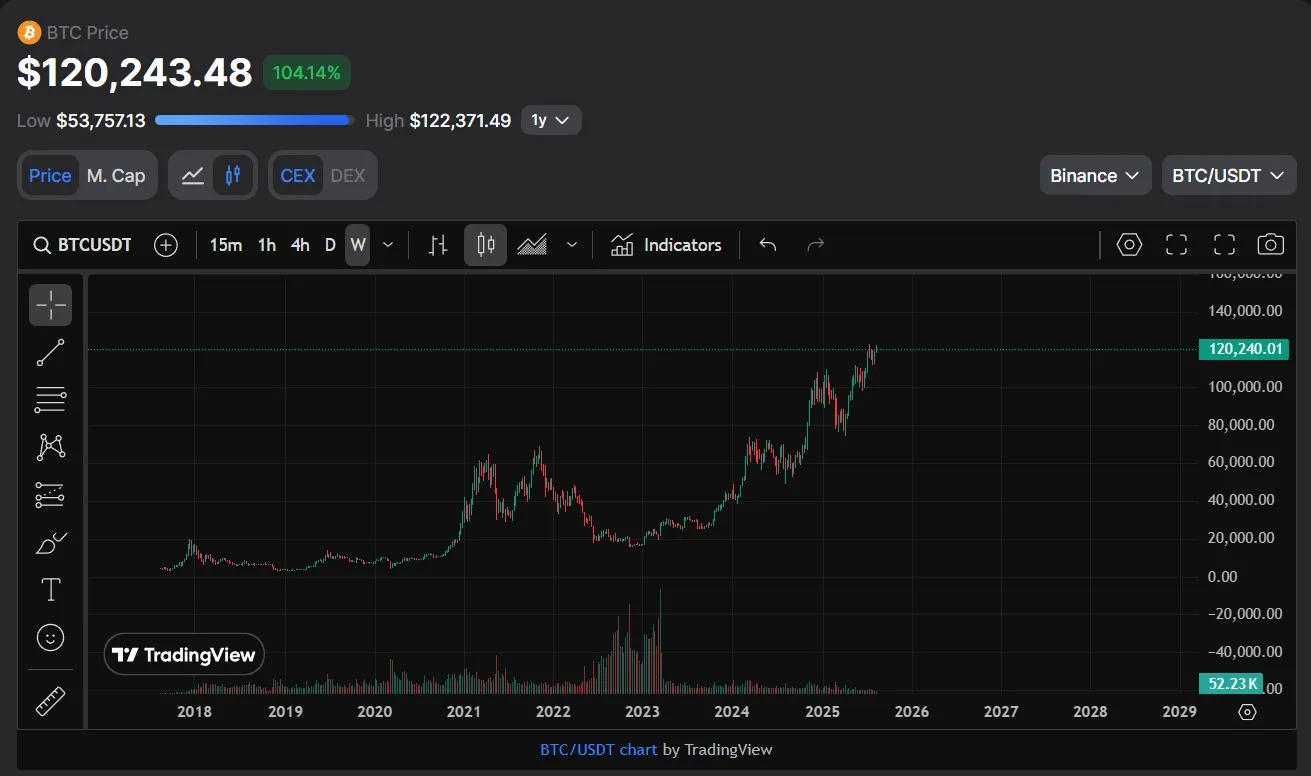The height and width of the screenshot is (776, 1311).
Task: Select the text annotation tool
Action: (x=50, y=590)
